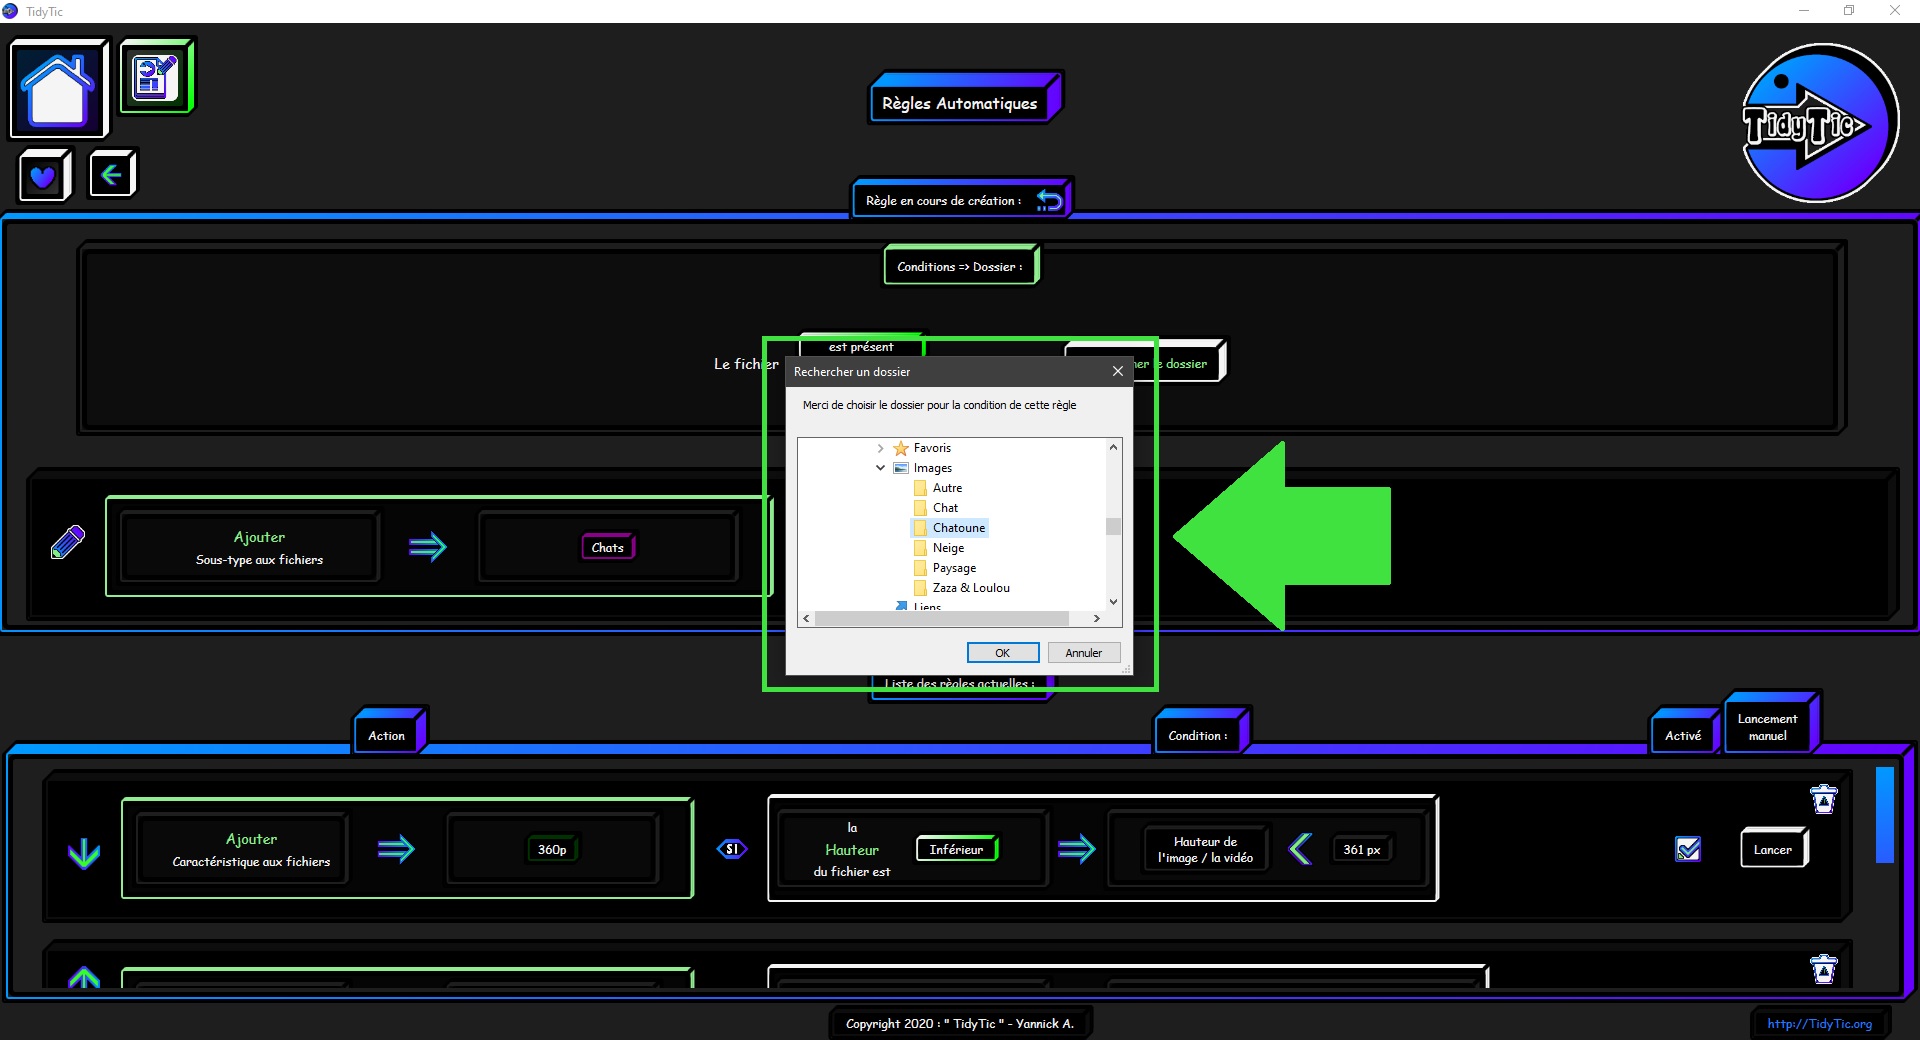
Task: Go to the TidyTic home screen
Action: click(x=58, y=89)
